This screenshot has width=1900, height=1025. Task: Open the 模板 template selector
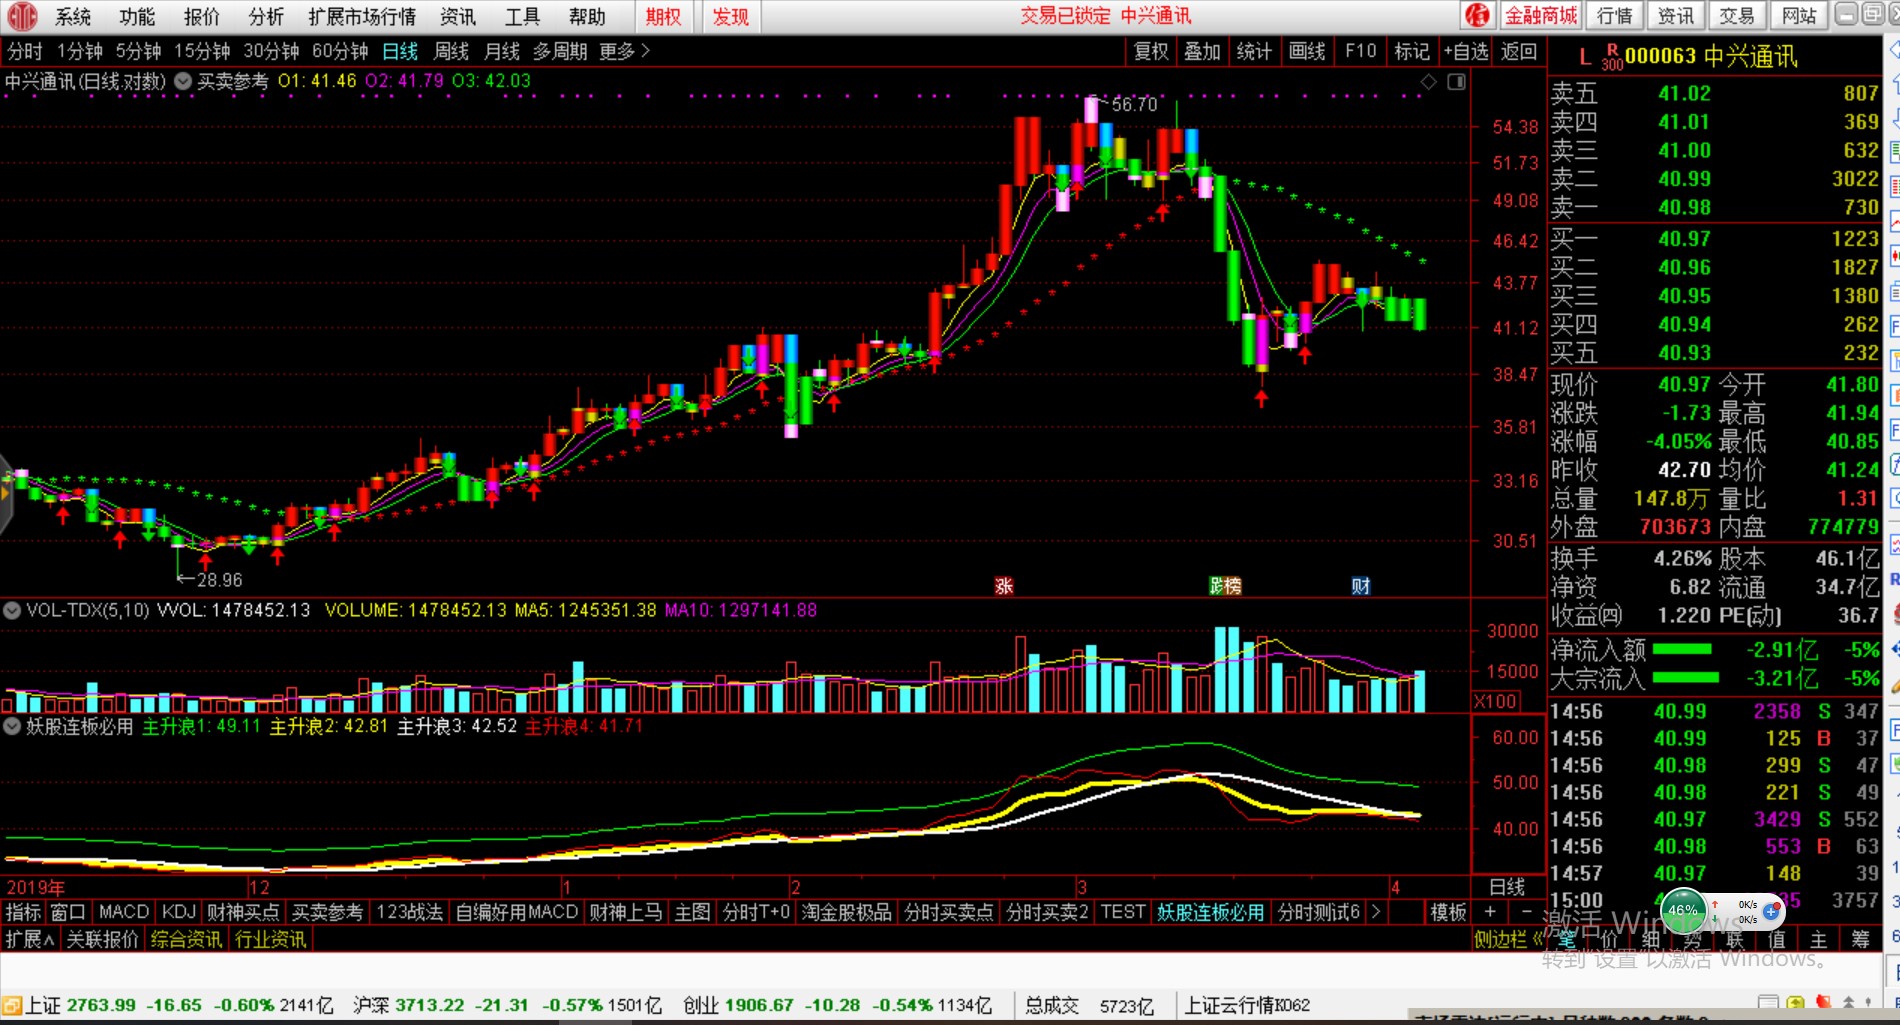[1448, 912]
